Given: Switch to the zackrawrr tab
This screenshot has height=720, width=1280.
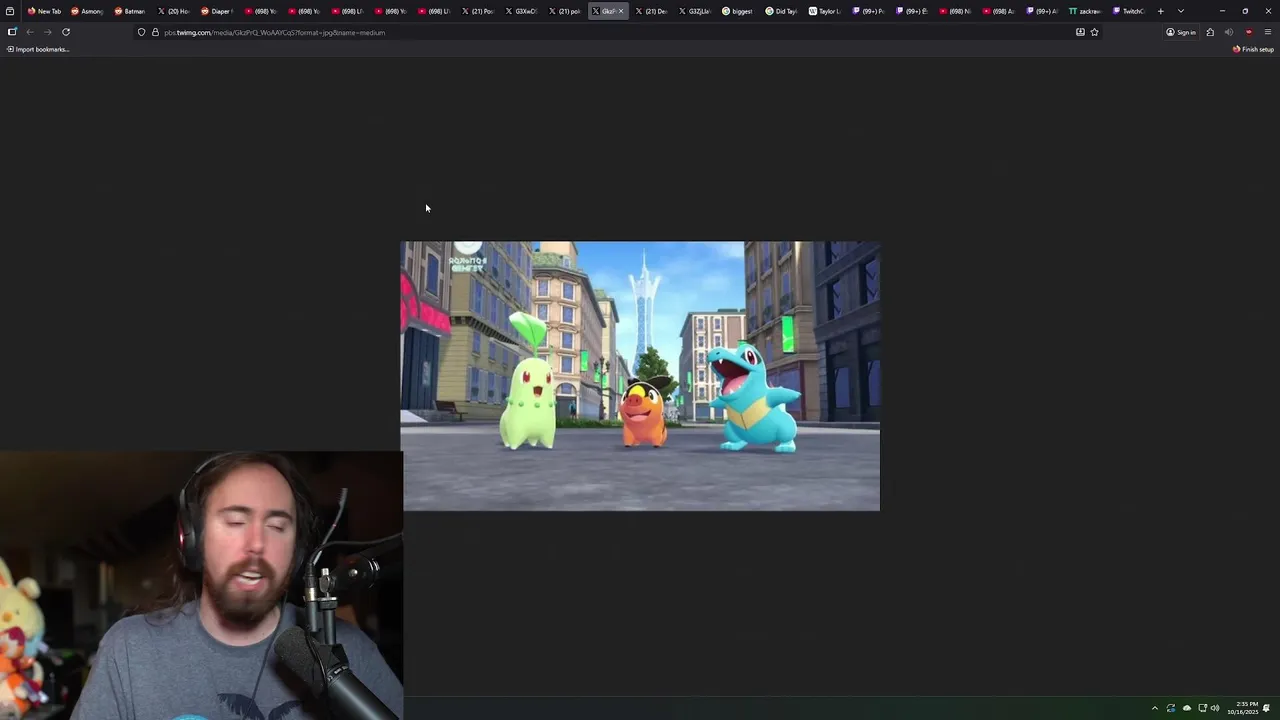Looking at the screenshot, I should tap(1085, 11).
